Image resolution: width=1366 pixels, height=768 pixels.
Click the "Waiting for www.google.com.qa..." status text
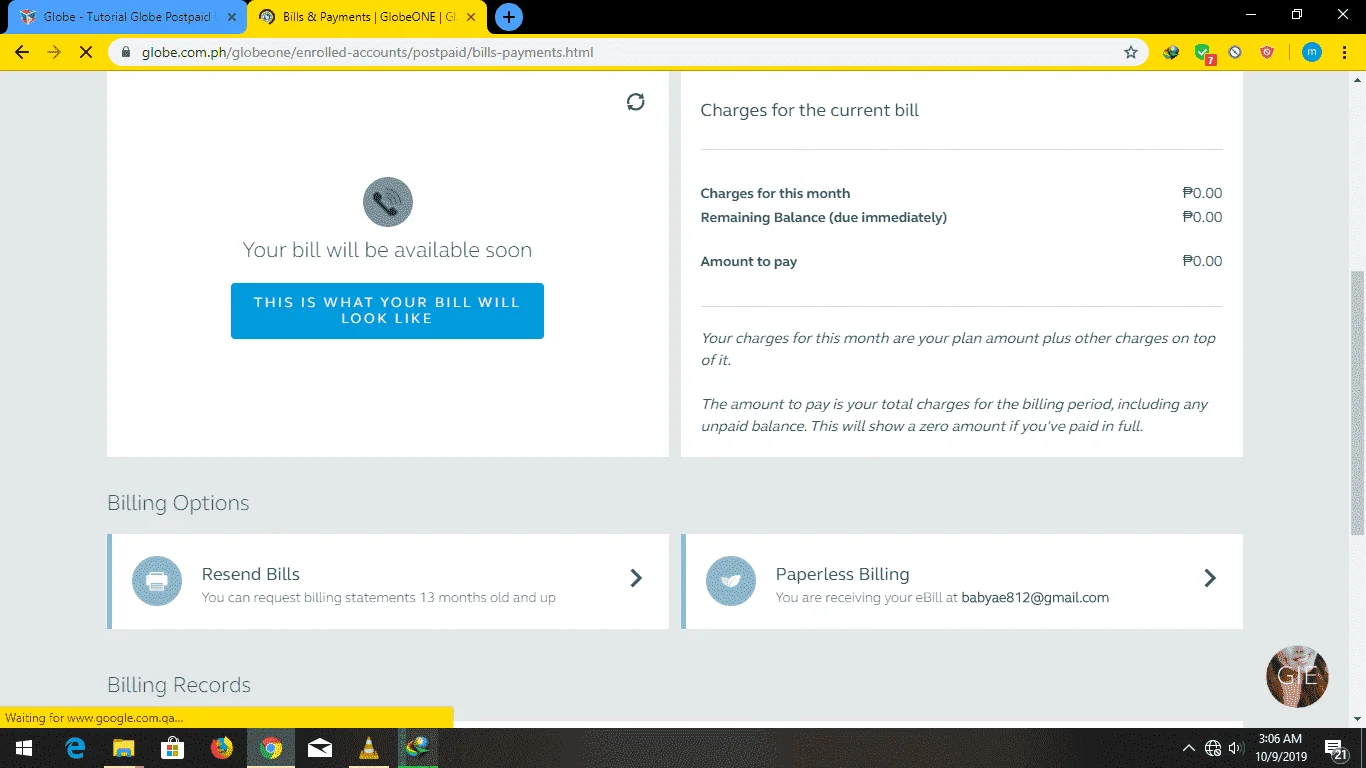(x=94, y=718)
